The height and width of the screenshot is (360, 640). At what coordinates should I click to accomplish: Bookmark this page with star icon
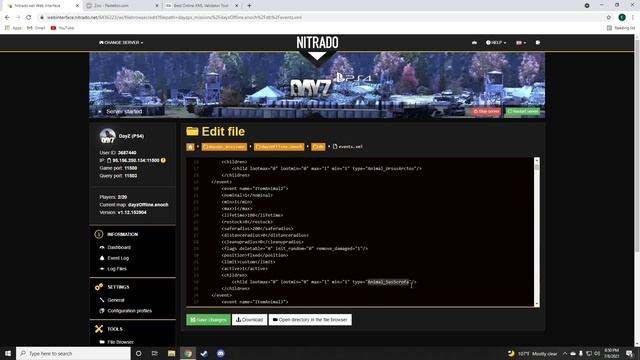tap(609, 18)
